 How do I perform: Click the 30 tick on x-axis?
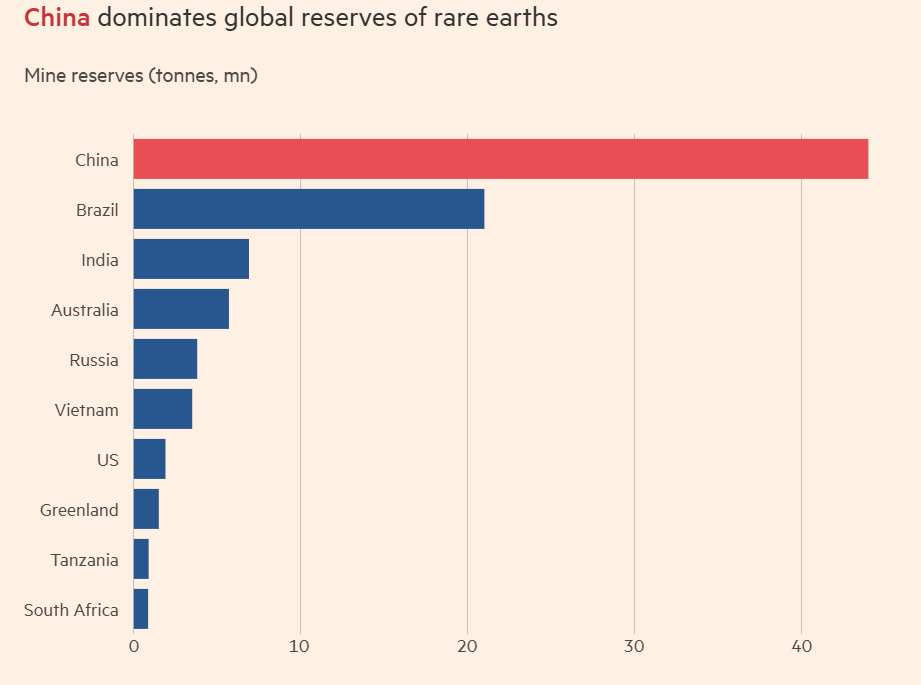(x=634, y=646)
